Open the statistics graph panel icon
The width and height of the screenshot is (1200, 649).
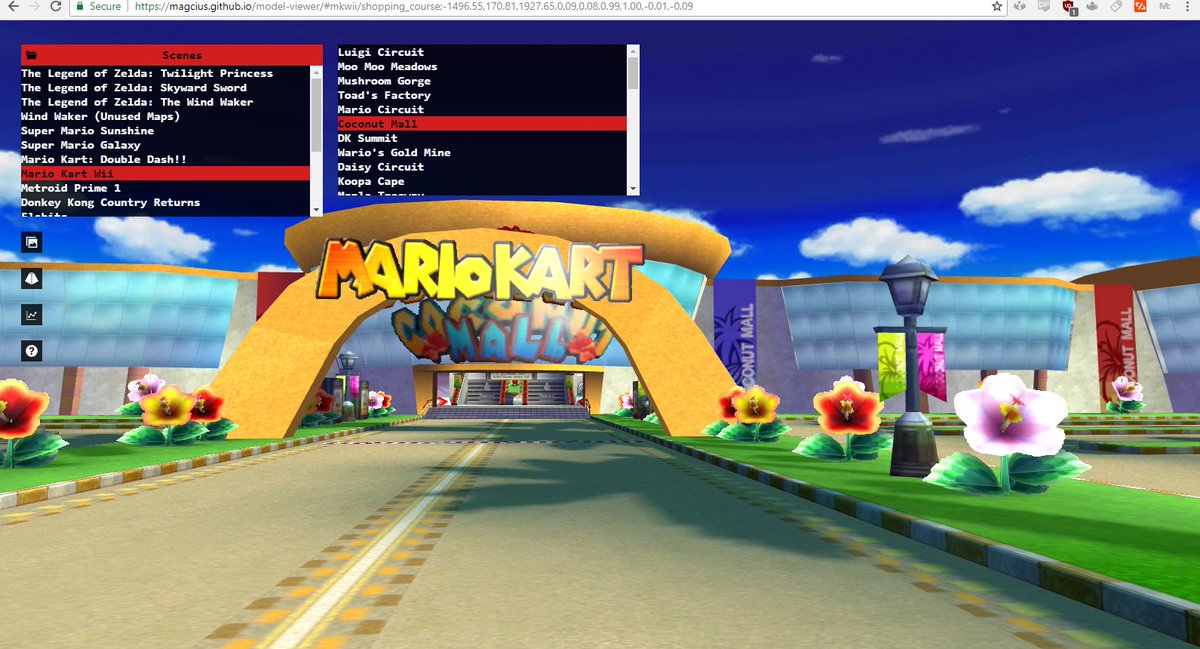pyautogui.click(x=32, y=314)
